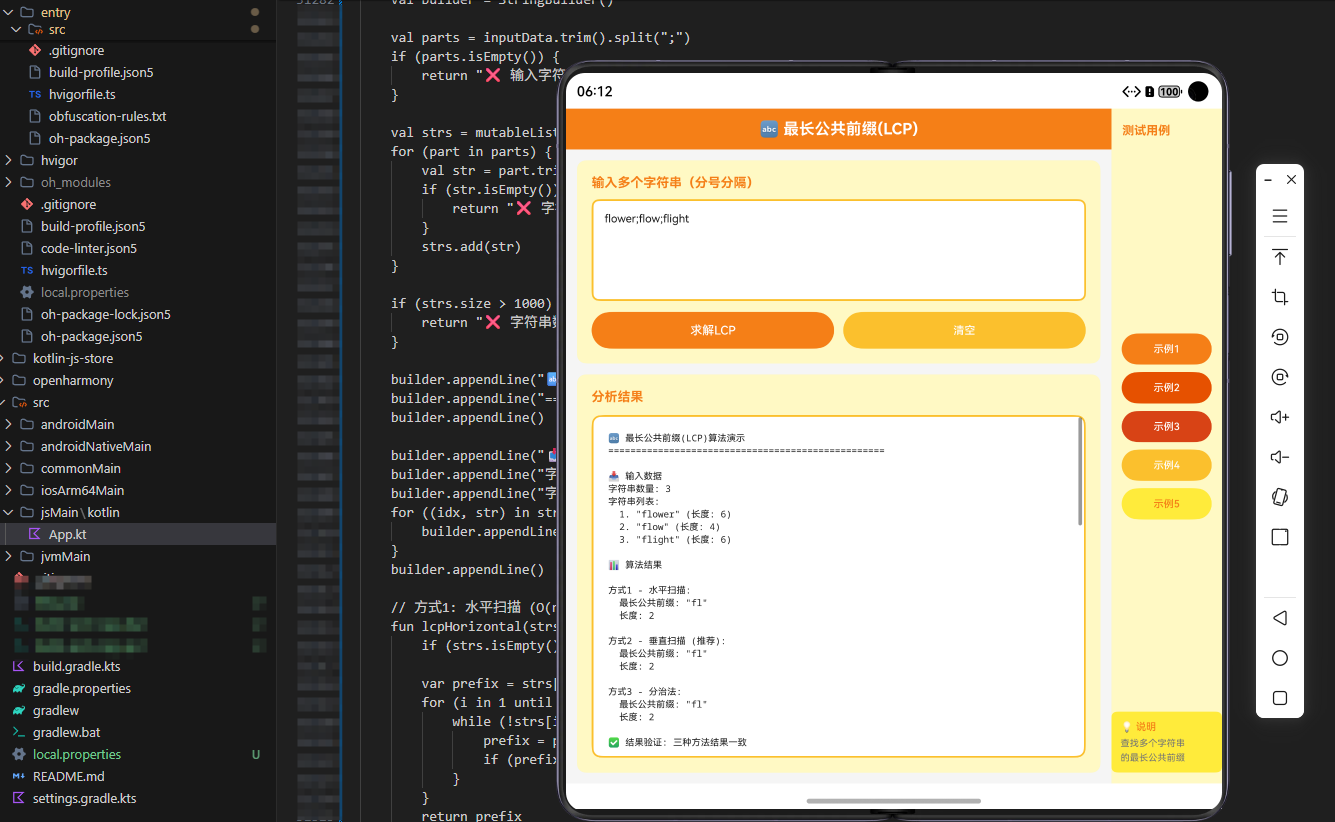Screen dimensions: 1335x822
Task: Click the 测试用例 heading in the app
Action: click(1146, 130)
